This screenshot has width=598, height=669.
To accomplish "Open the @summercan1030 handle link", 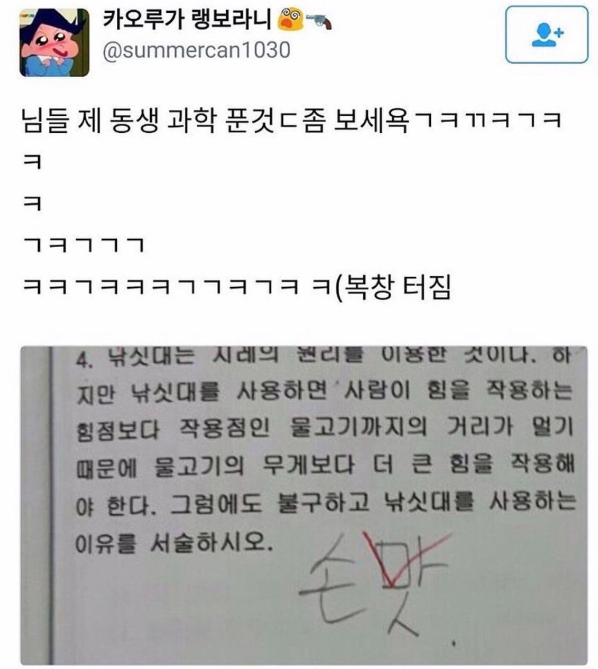I will point(197,50).
